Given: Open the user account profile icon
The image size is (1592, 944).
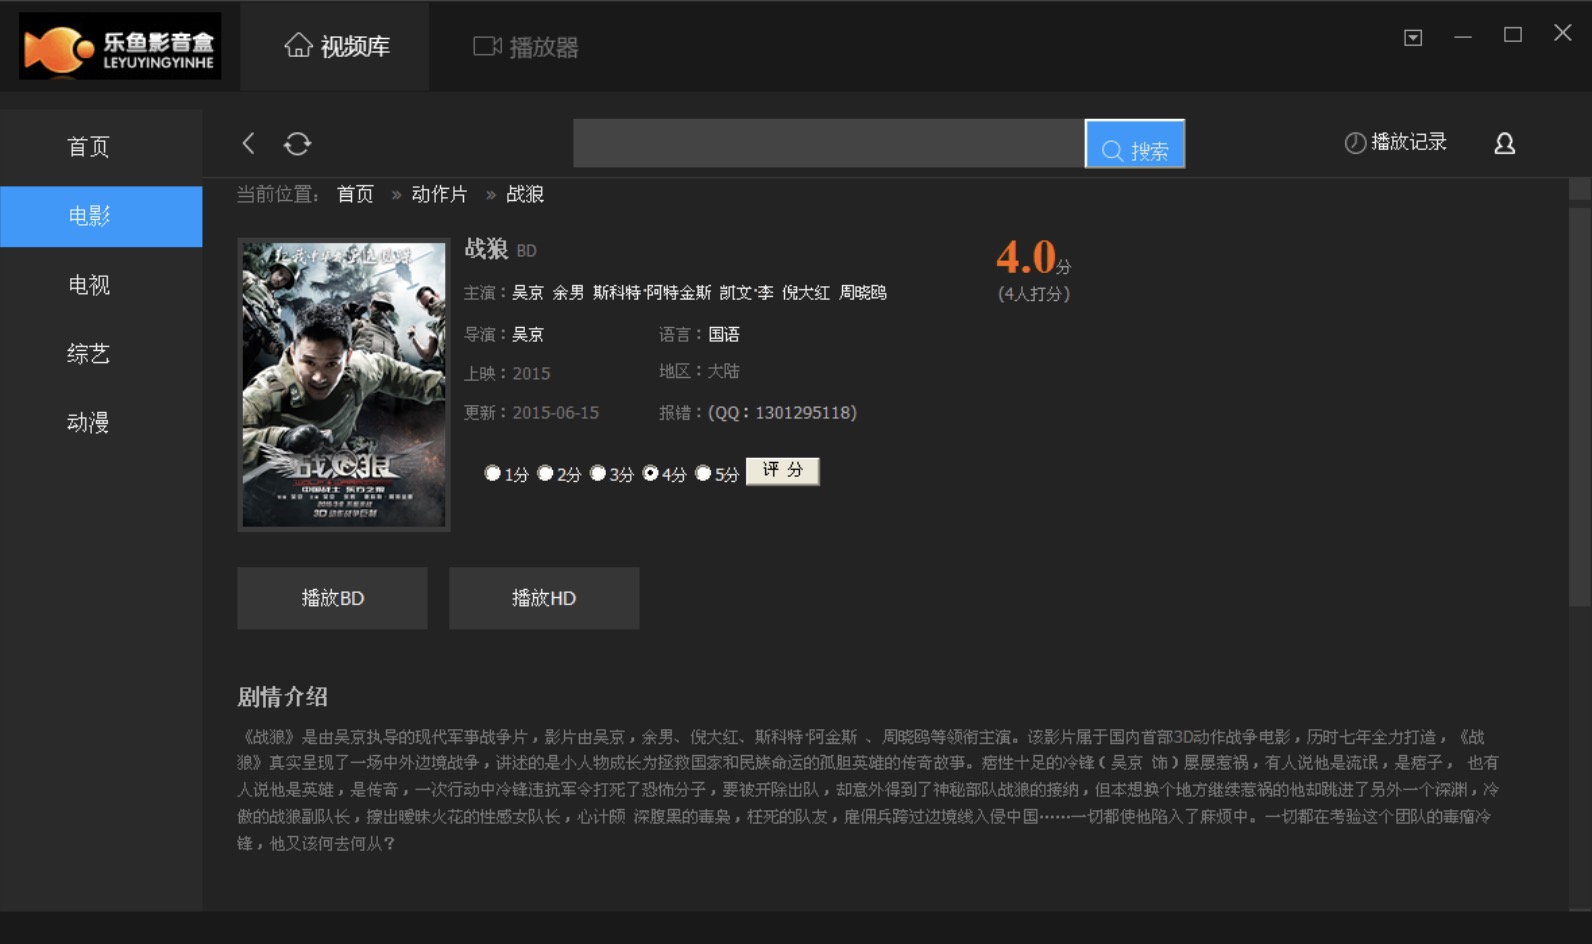Looking at the screenshot, I should [1504, 144].
